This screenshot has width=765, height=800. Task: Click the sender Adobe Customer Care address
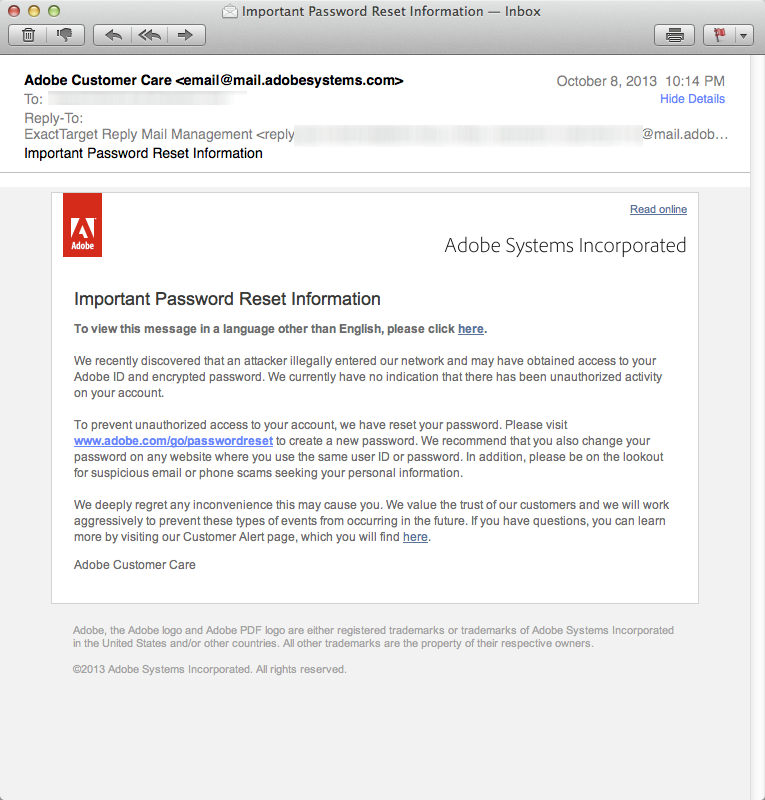click(214, 80)
